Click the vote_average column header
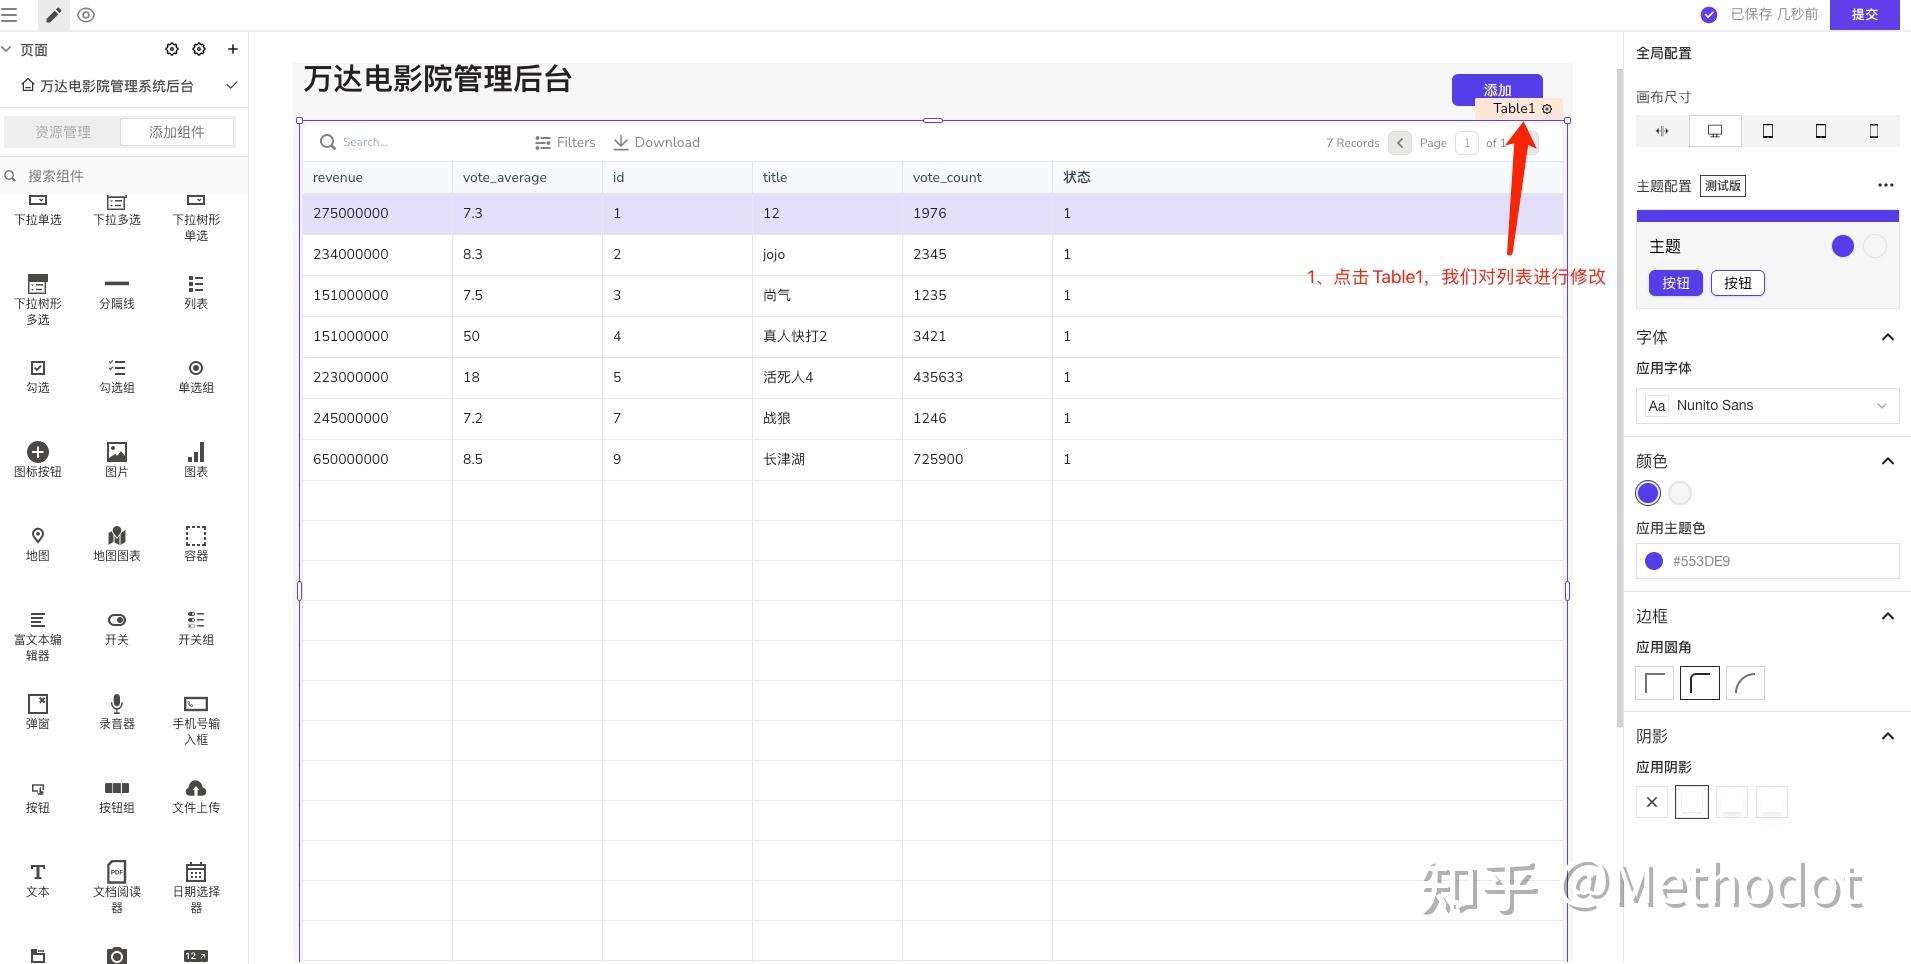 click(x=527, y=177)
